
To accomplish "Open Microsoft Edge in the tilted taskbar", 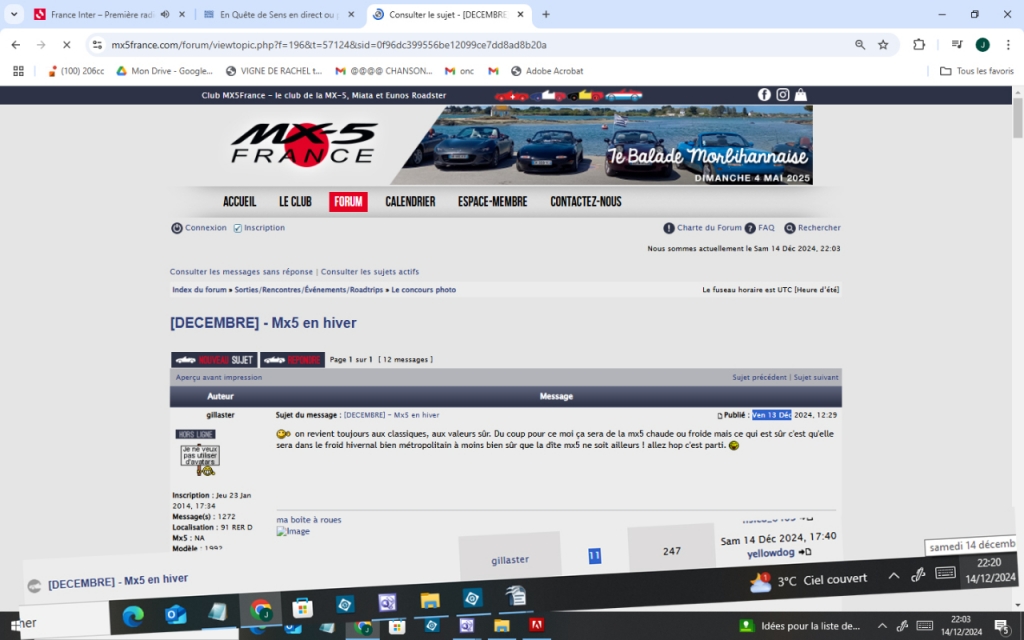I will (x=133, y=616).
